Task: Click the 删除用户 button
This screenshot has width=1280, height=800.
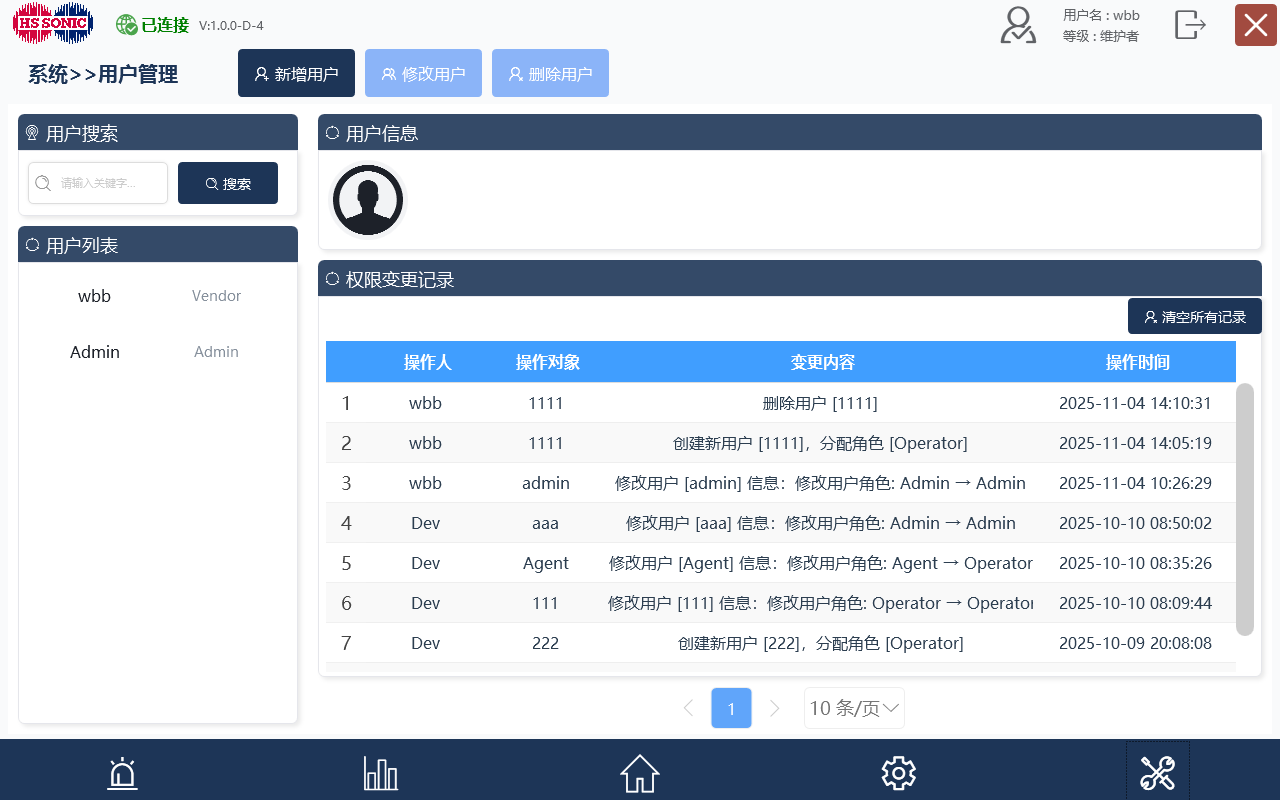Action: coord(550,72)
